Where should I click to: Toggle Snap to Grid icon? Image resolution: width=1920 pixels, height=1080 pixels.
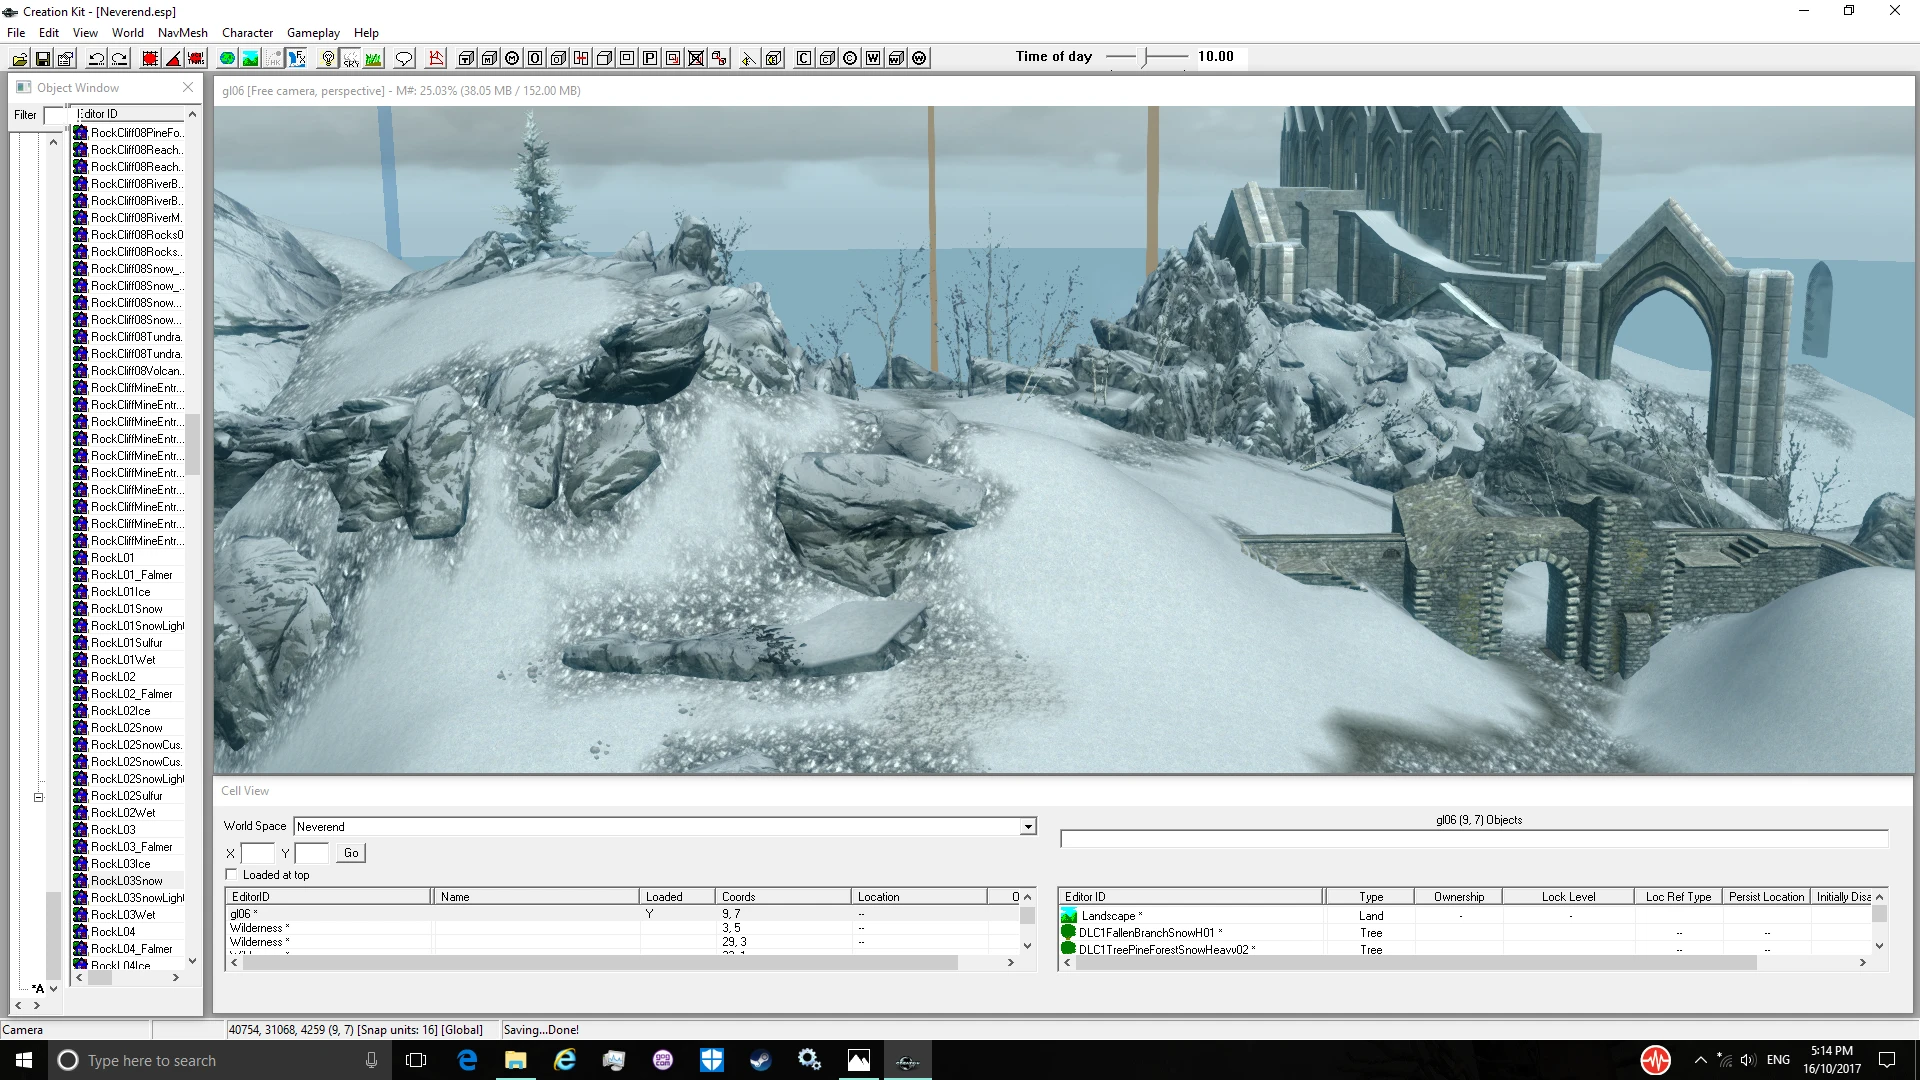point(150,58)
